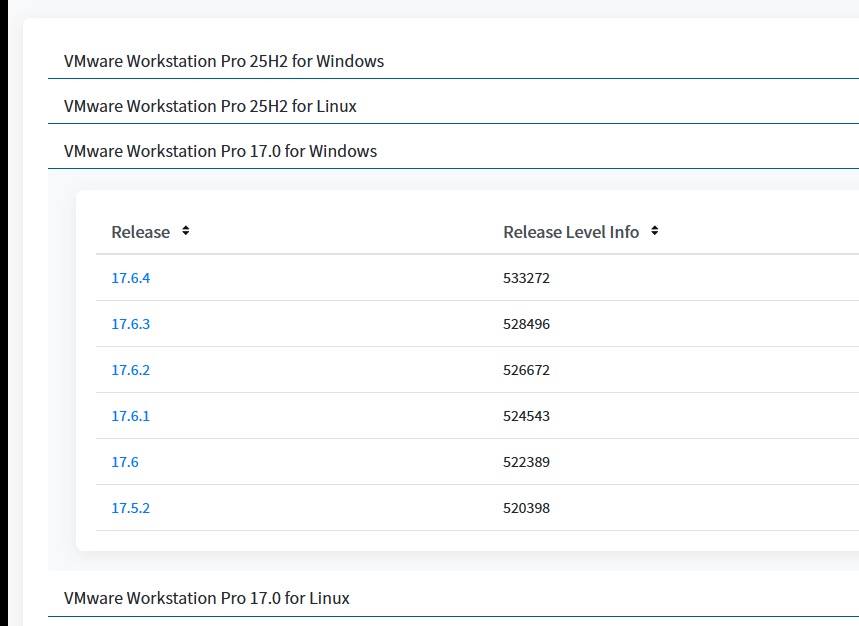This screenshot has height=626, width=859.
Task: Open release 17.6.1 link
Action: 130,416
